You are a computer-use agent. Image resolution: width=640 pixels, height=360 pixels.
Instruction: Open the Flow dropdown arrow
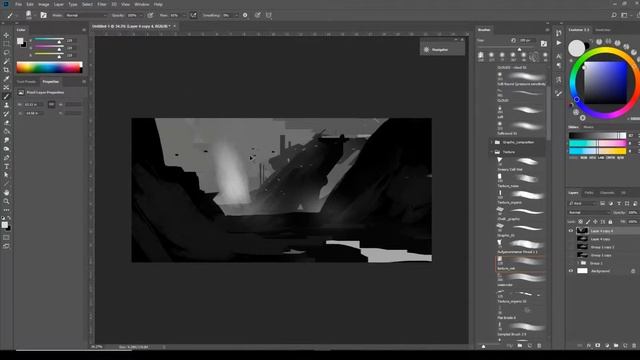point(183,15)
